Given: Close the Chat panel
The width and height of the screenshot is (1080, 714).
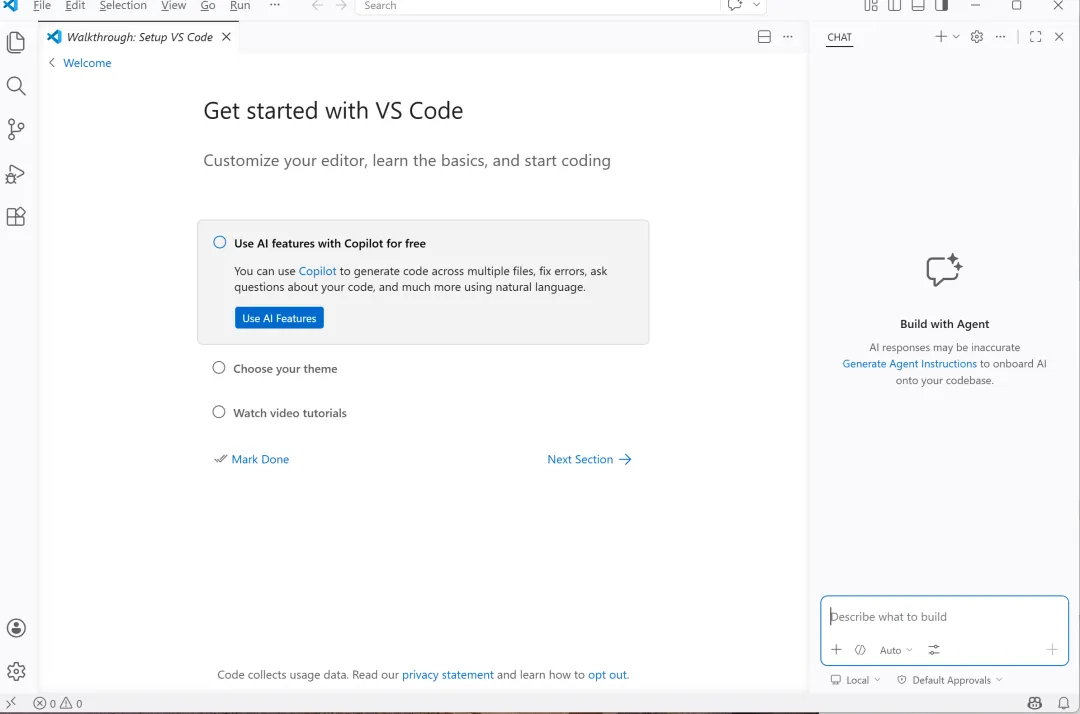Looking at the screenshot, I should click(x=1059, y=36).
